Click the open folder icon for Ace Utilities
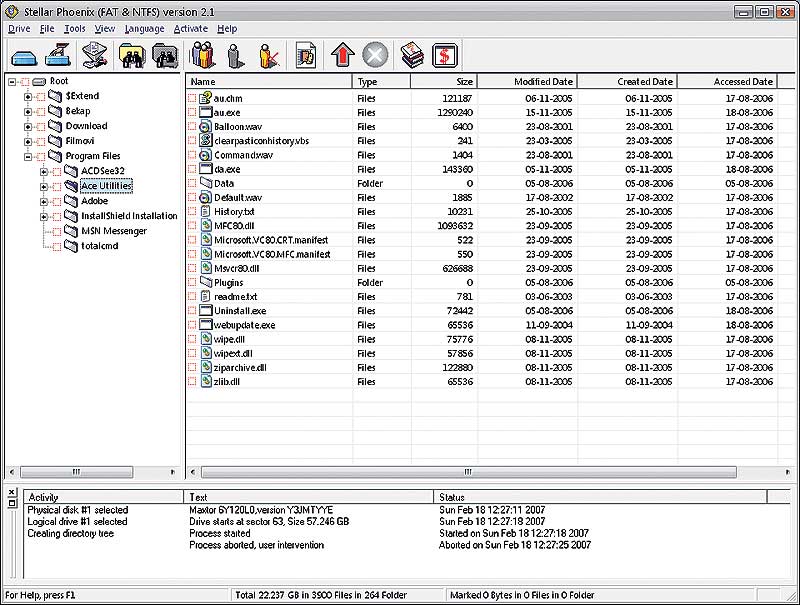The image size is (800, 605). click(x=71, y=186)
